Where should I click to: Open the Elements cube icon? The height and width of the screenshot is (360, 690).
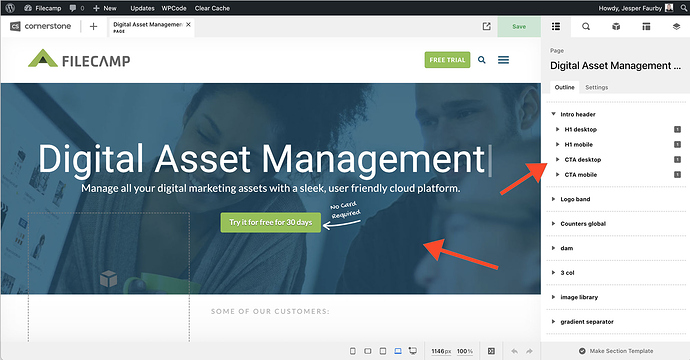coord(616,26)
